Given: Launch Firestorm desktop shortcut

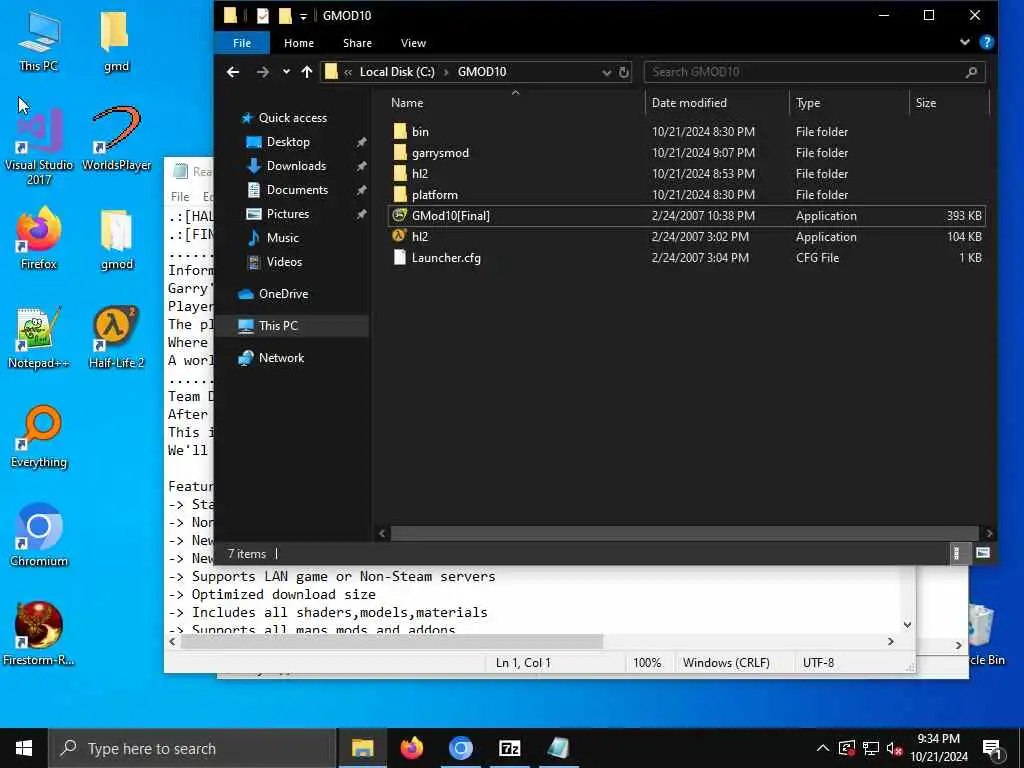Looking at the screenshot, I should [x=39, y=633].
